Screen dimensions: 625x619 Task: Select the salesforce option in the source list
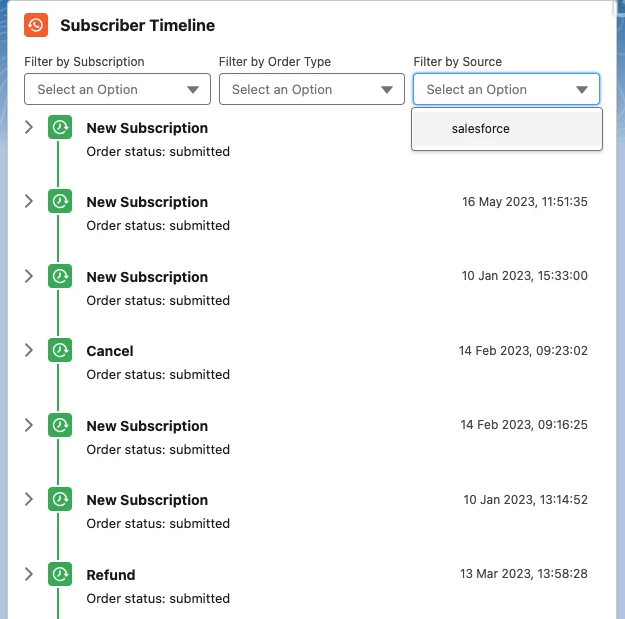507,129
